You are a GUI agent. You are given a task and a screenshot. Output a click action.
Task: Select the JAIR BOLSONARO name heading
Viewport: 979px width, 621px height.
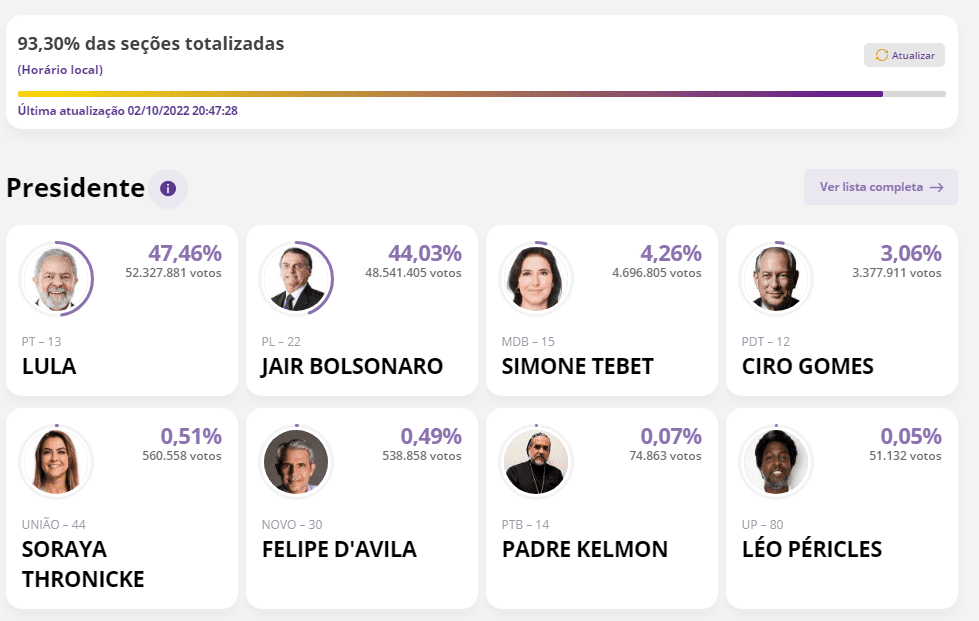tap(352, 366)
